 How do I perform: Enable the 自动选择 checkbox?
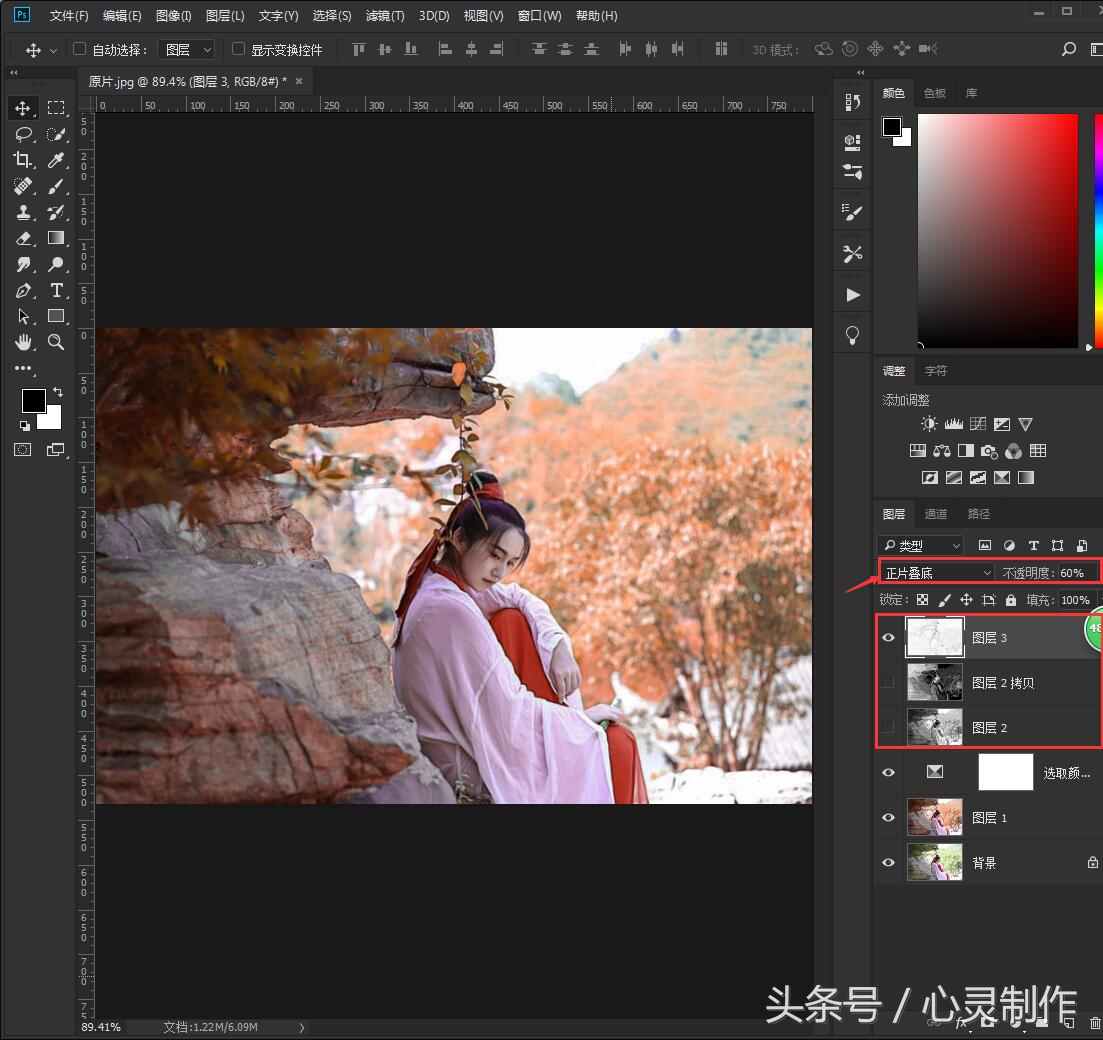point(78,48)
